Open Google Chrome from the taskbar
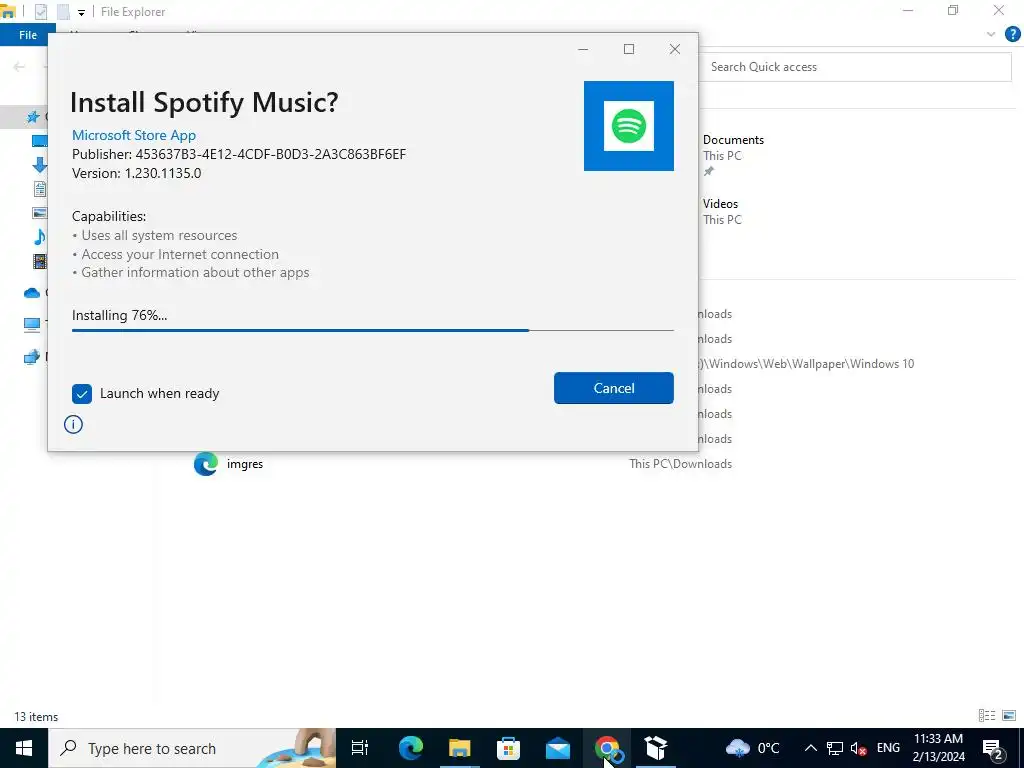1024x768 pixels. click(x=607, y=748)
